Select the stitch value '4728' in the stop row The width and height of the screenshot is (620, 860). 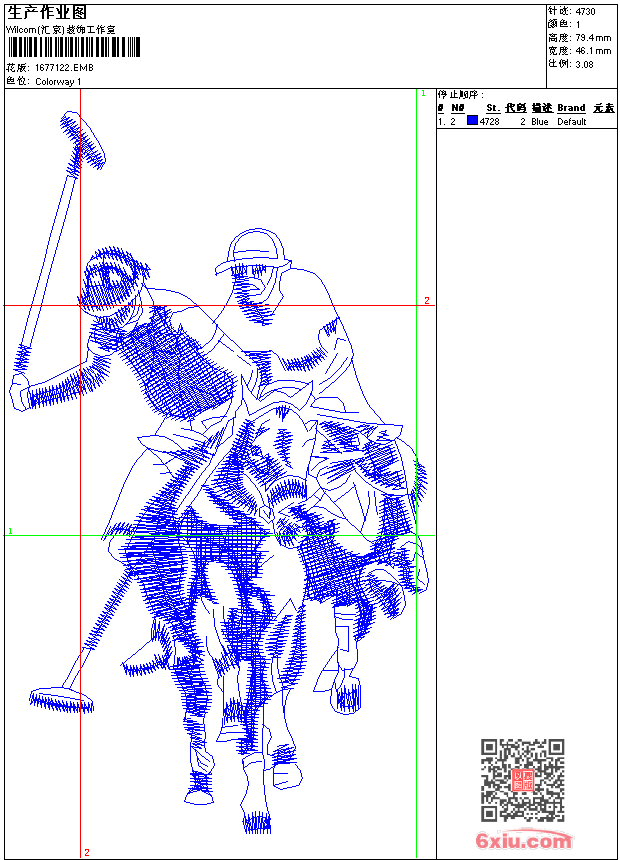pyautogui.click(x=489, y=122)
